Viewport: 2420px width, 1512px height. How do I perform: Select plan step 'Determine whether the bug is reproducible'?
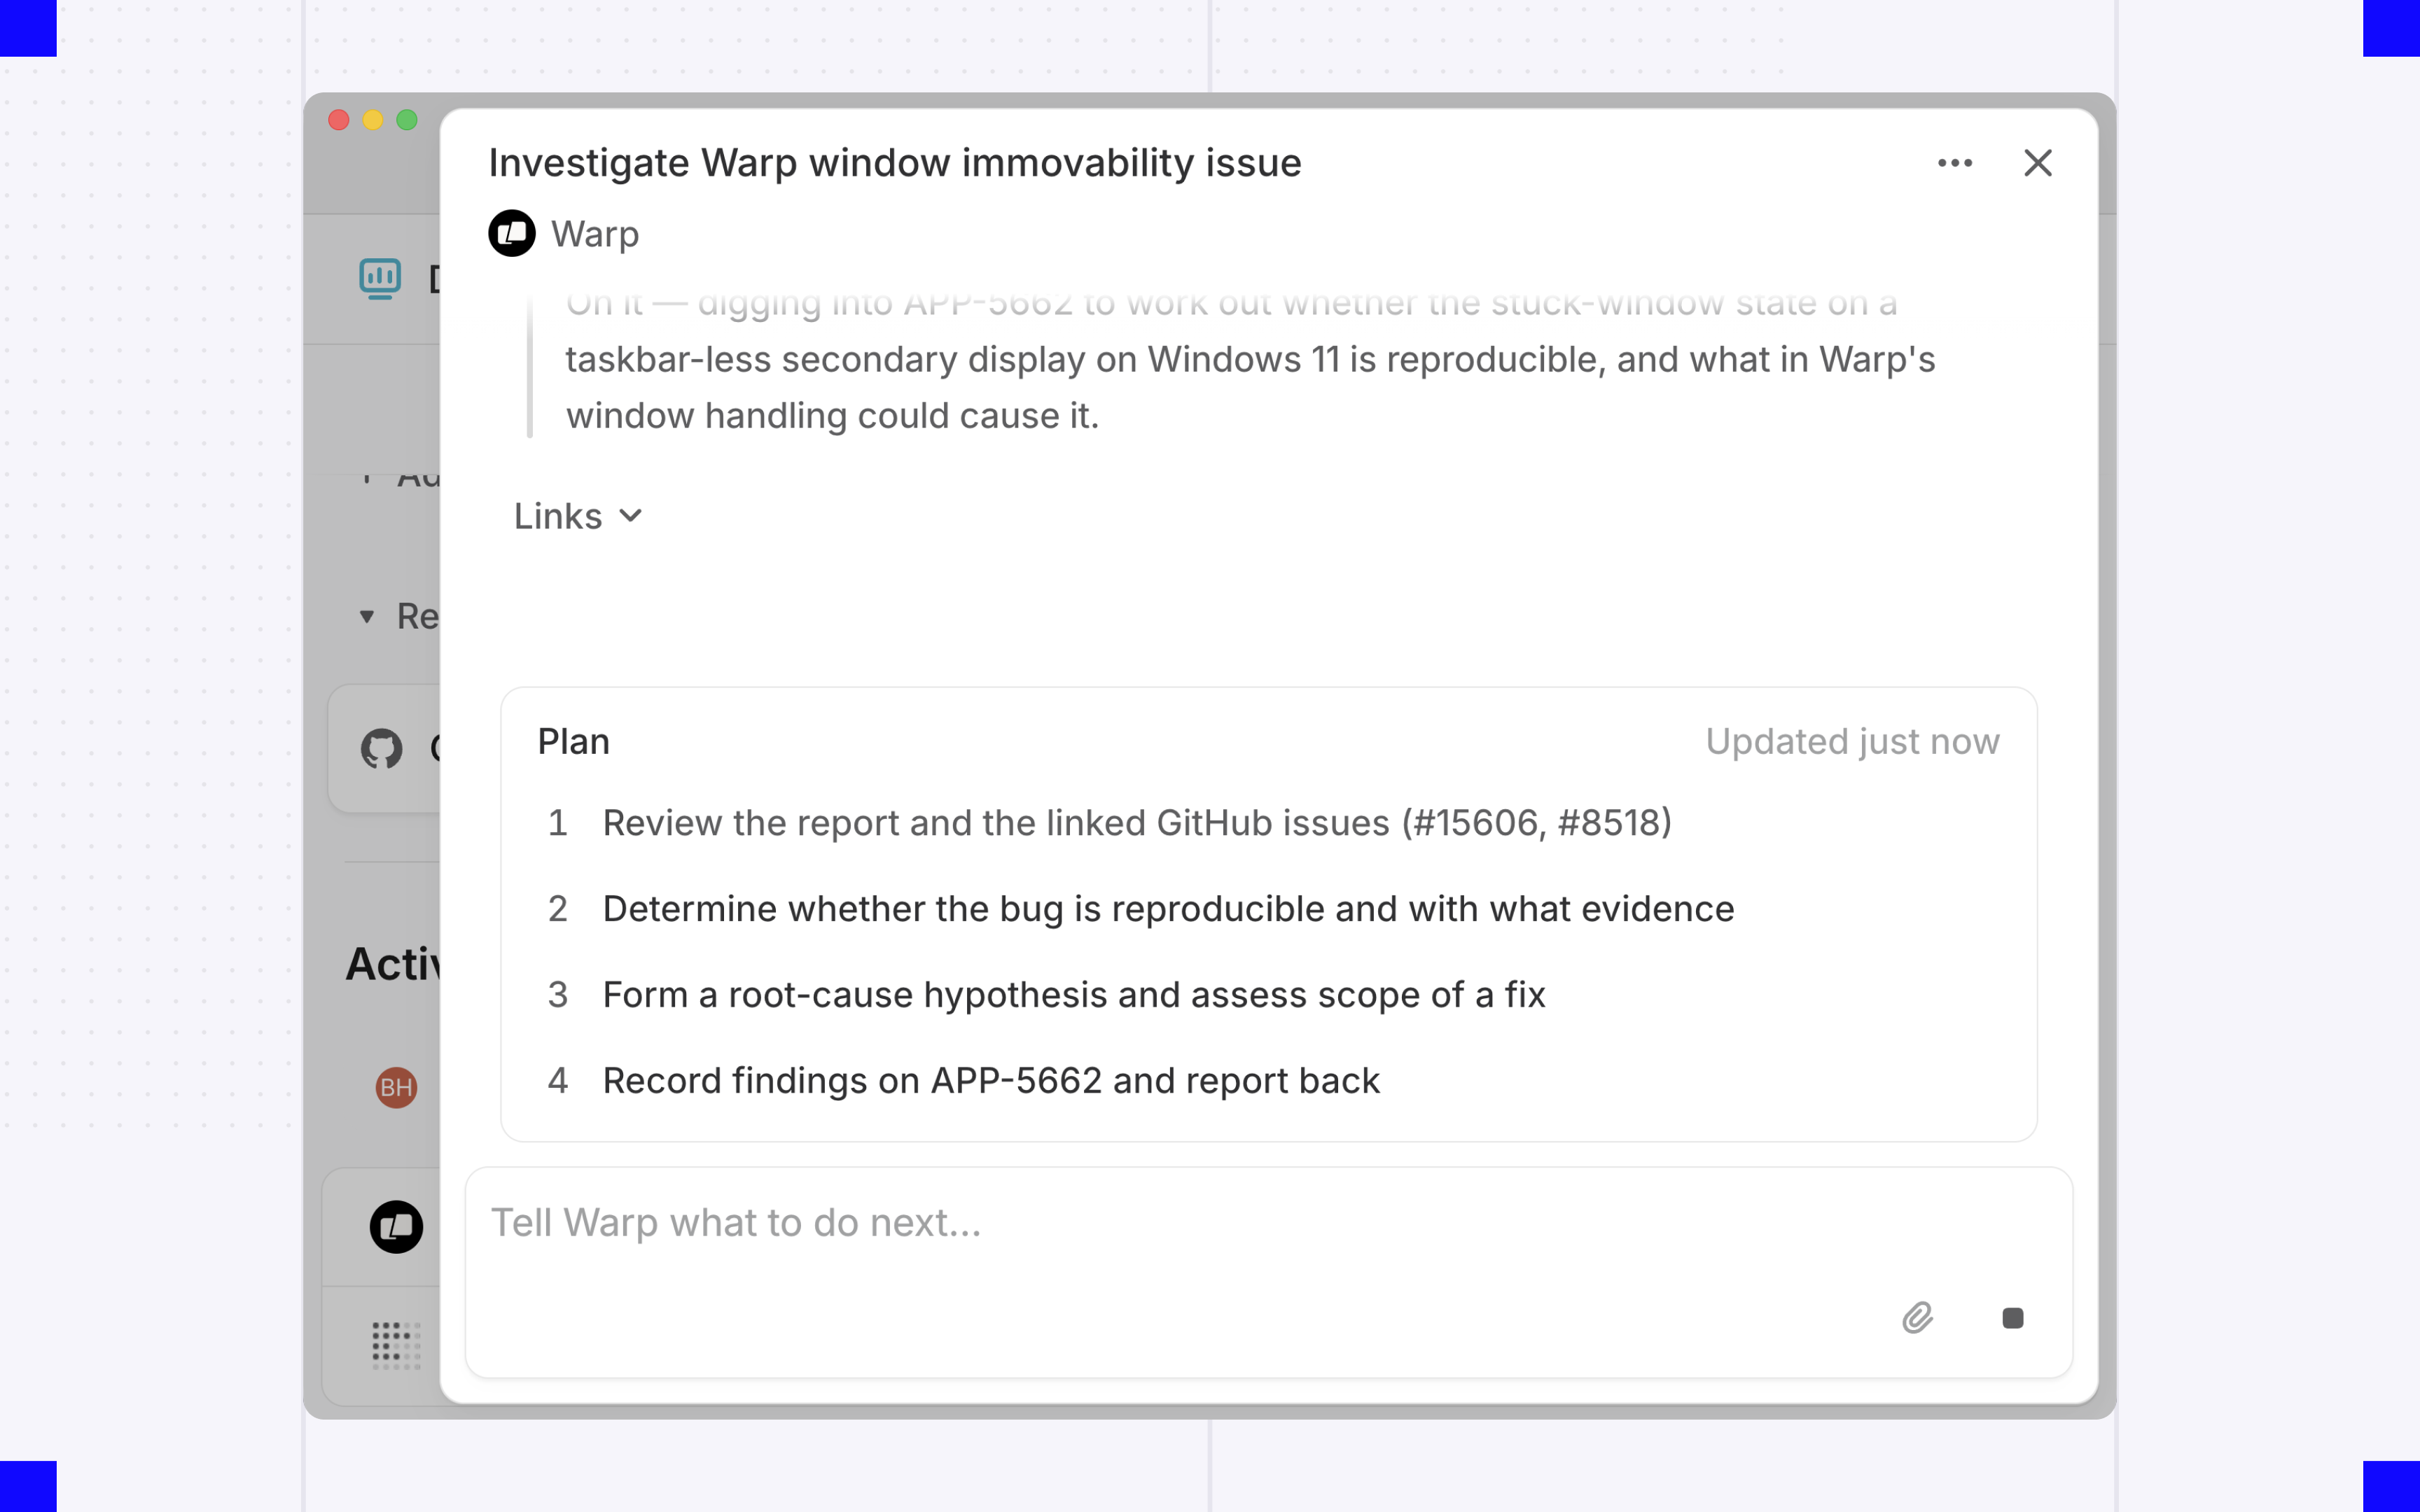pos(1141,909)
